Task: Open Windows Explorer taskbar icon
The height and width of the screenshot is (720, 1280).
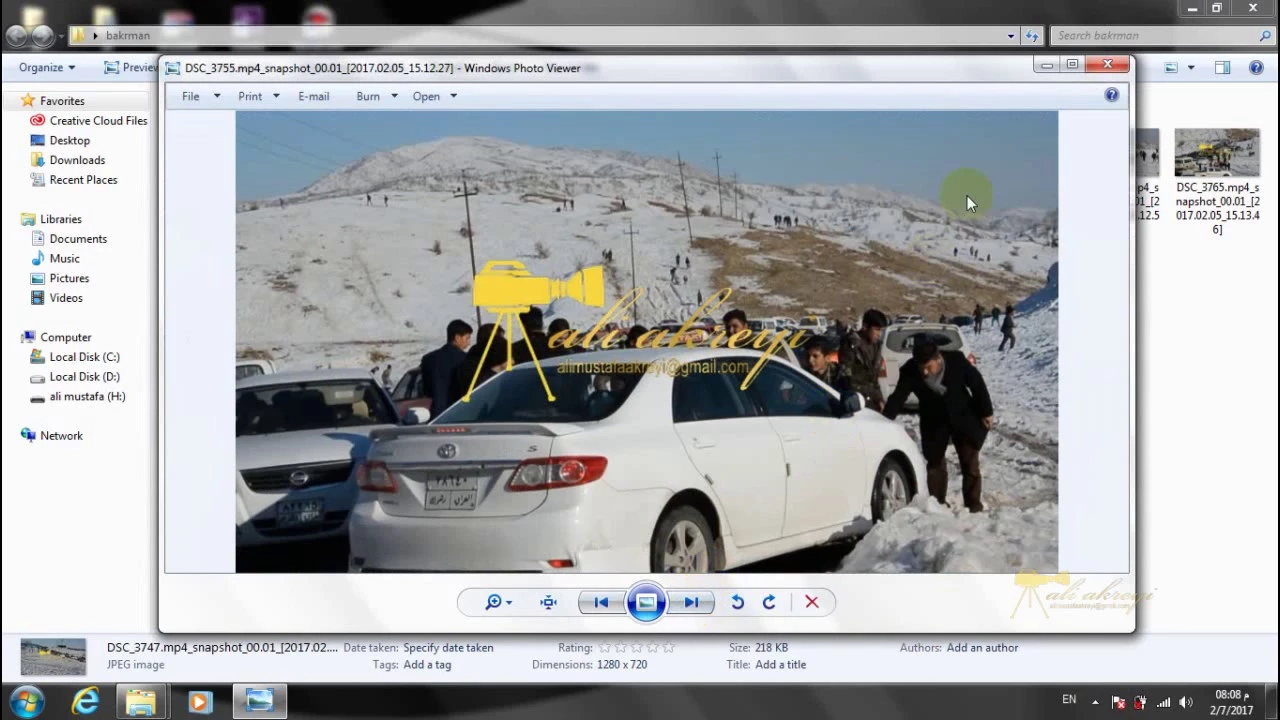Action: 141,702
